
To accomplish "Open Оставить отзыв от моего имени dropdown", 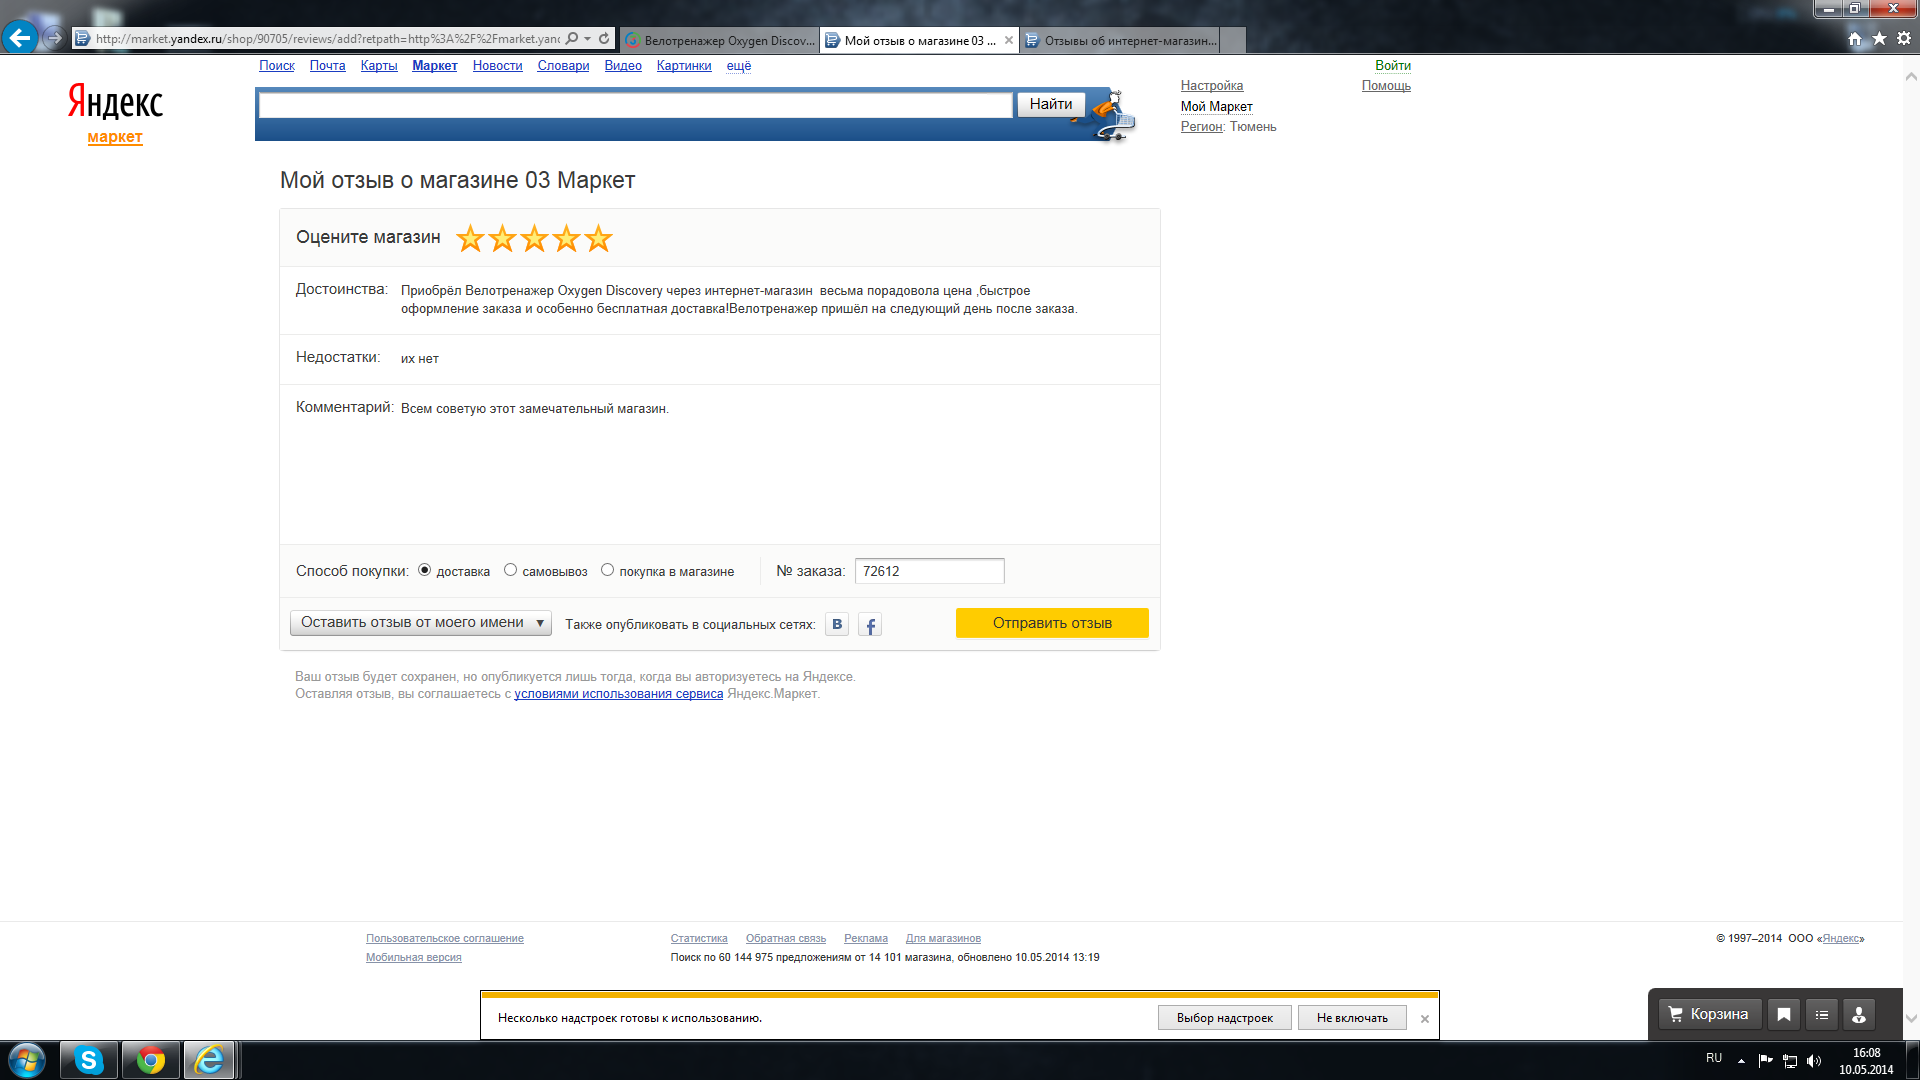I will 421,623.
